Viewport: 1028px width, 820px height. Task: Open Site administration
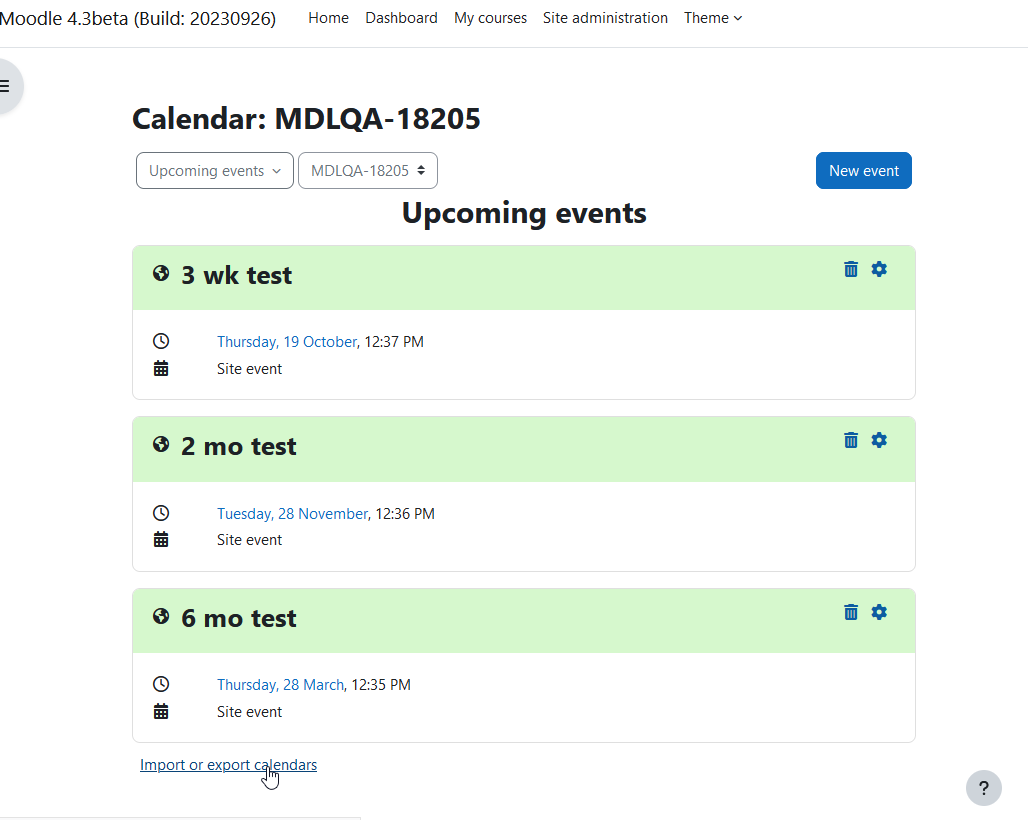point(605,18)
